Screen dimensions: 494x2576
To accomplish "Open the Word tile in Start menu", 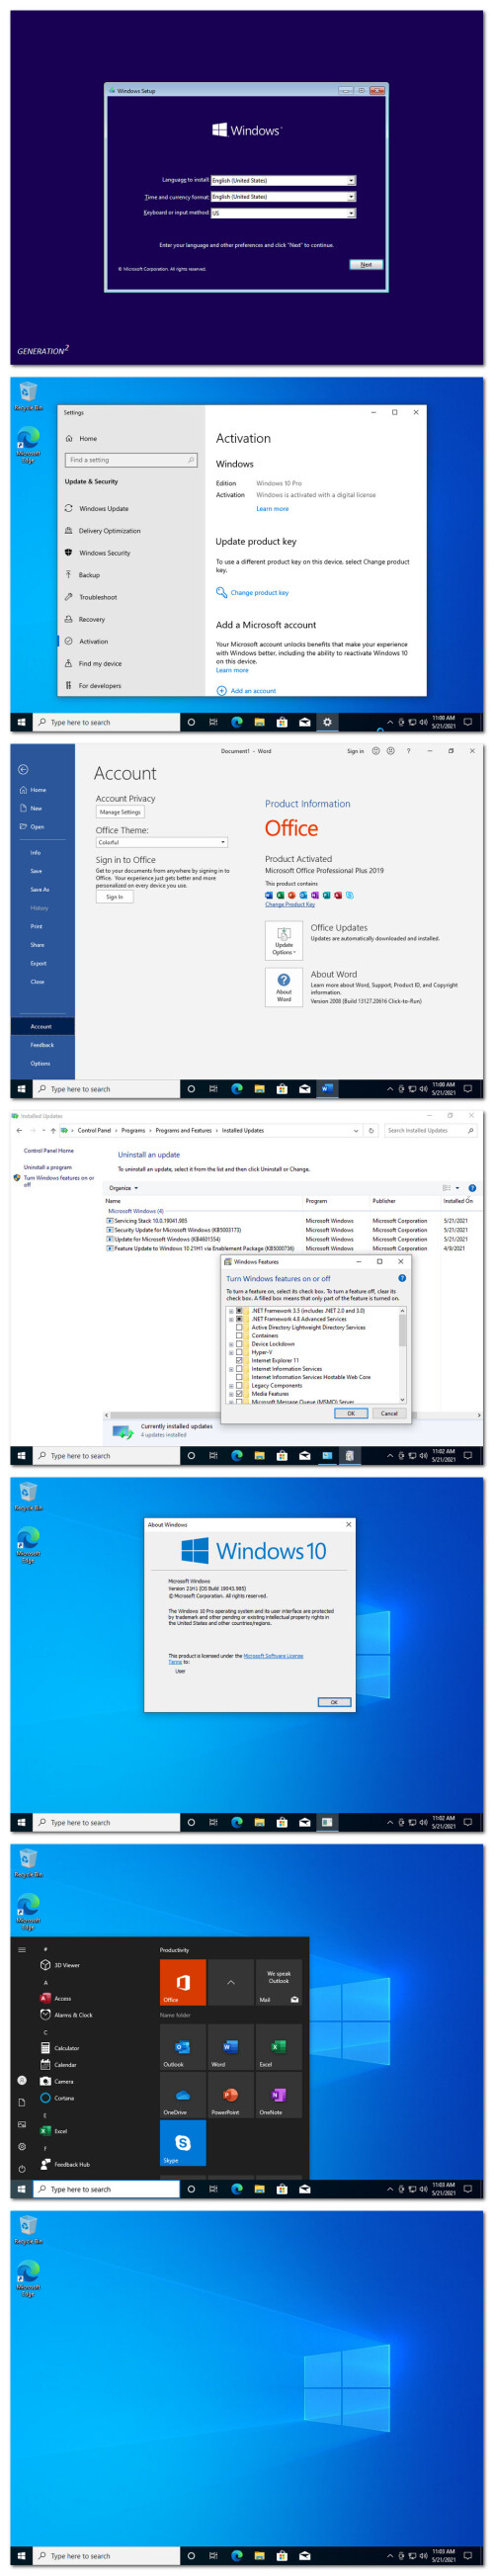I will point(230,2047).
